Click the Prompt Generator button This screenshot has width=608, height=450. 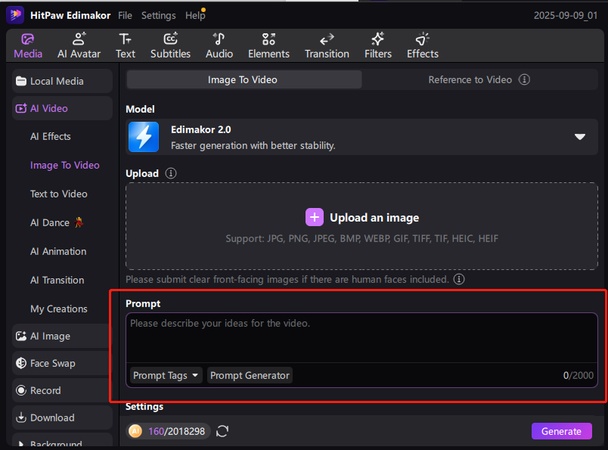click(250, 375)
